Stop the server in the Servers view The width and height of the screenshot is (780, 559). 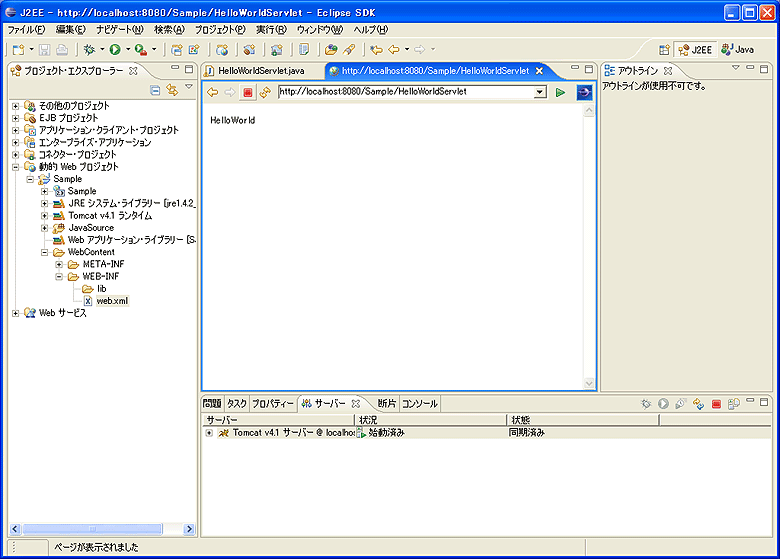click(x=716, y=404)
